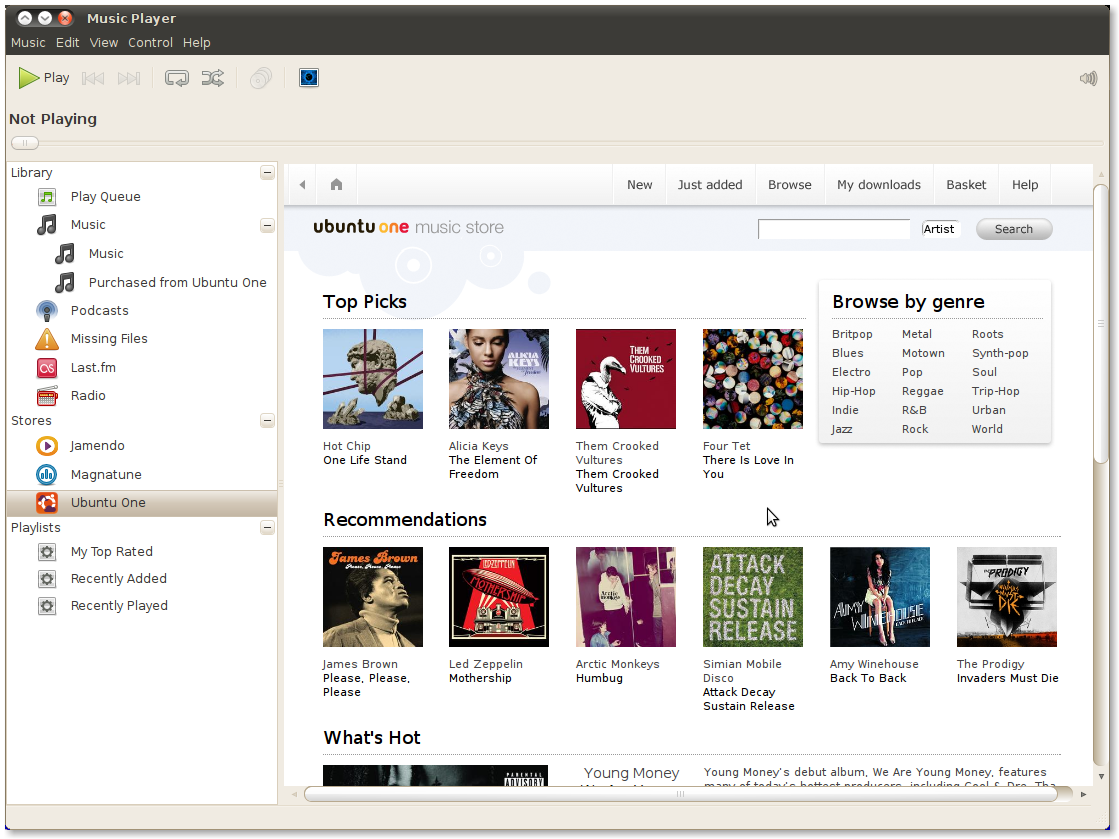
Task: Collapse the Stores section
Action: [x=267, y=420]
